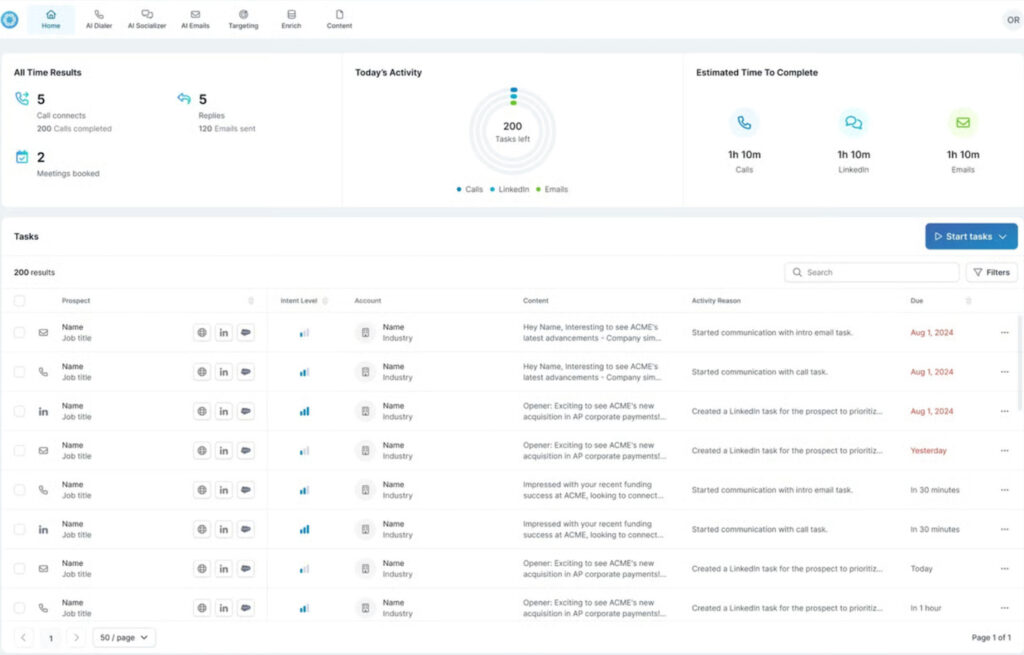Screen dimensions: 1024x655
Task: Click the globe icon in Today row
Action: [x=202, y=569]
